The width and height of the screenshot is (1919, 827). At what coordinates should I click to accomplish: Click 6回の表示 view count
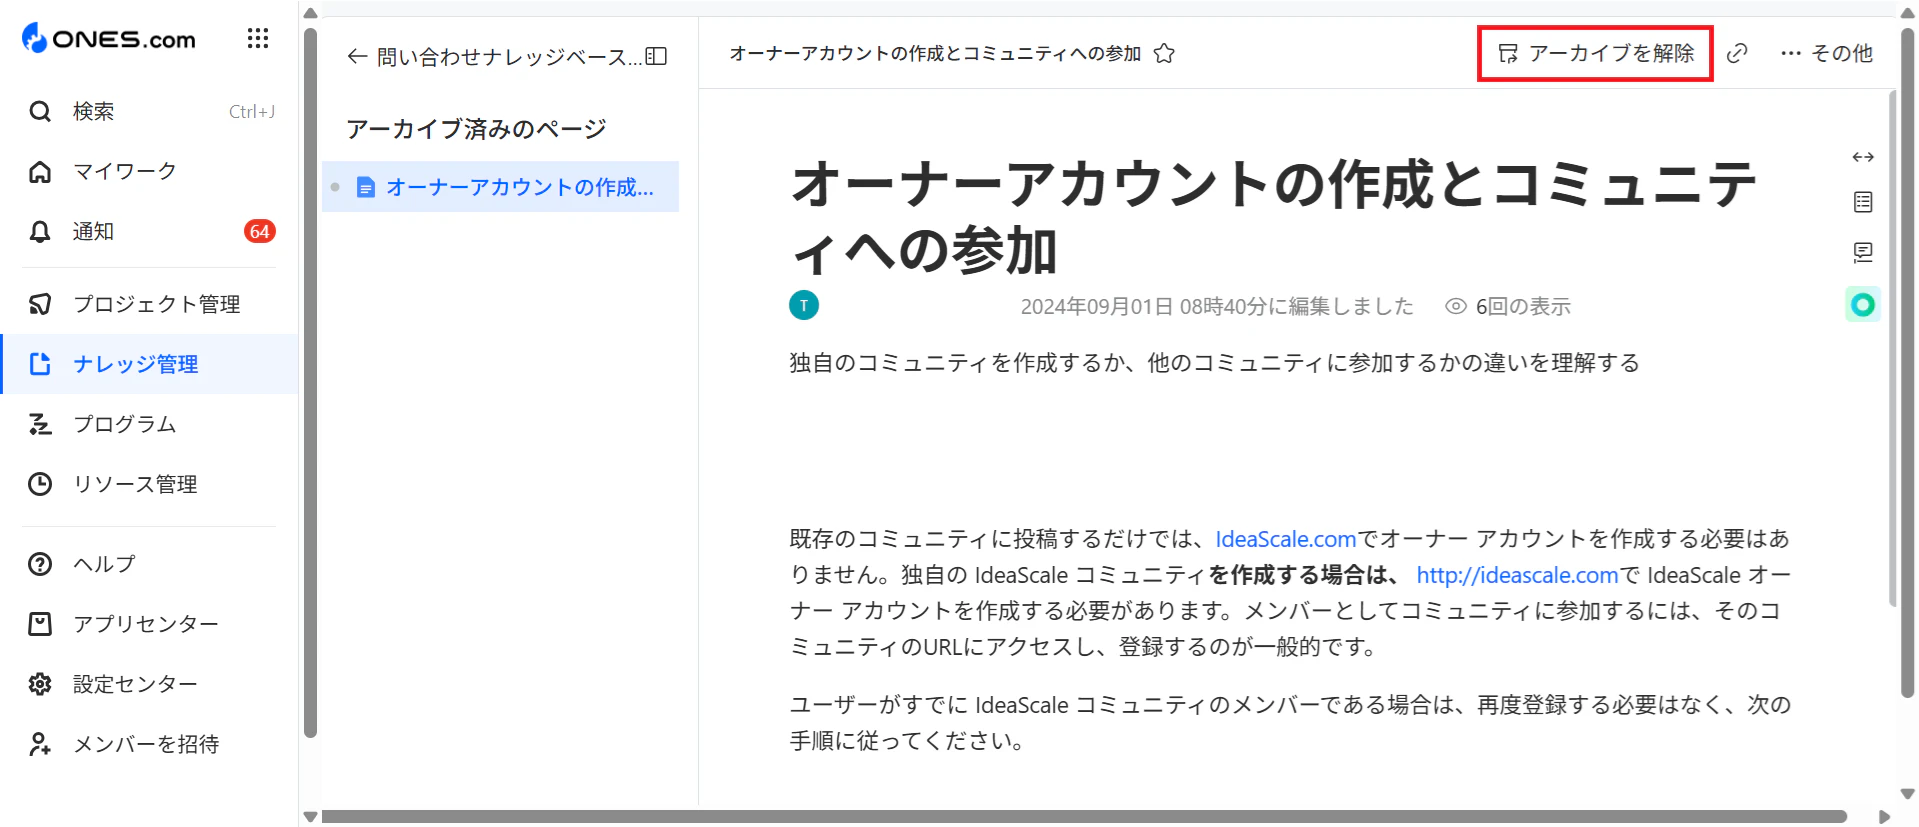pyautogui.click(x=1523, y=306)
